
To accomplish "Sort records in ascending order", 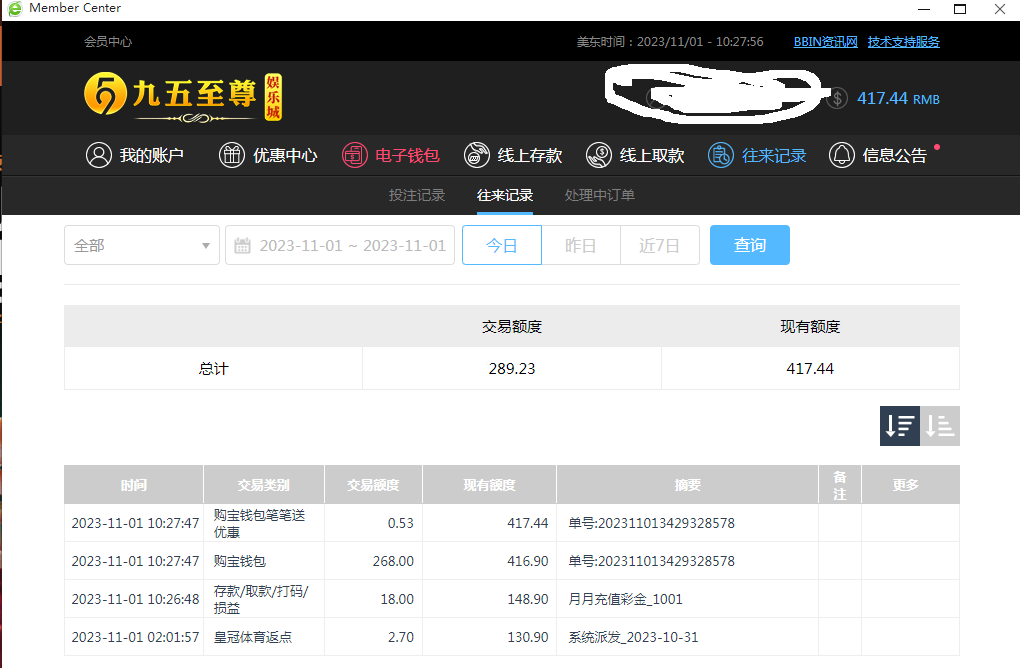I will (940, 426).
